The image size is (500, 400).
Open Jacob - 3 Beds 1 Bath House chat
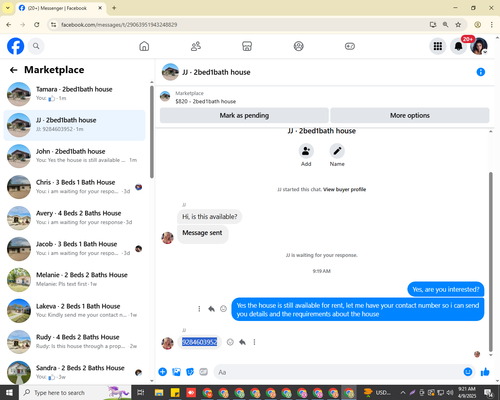coord(74,249)
